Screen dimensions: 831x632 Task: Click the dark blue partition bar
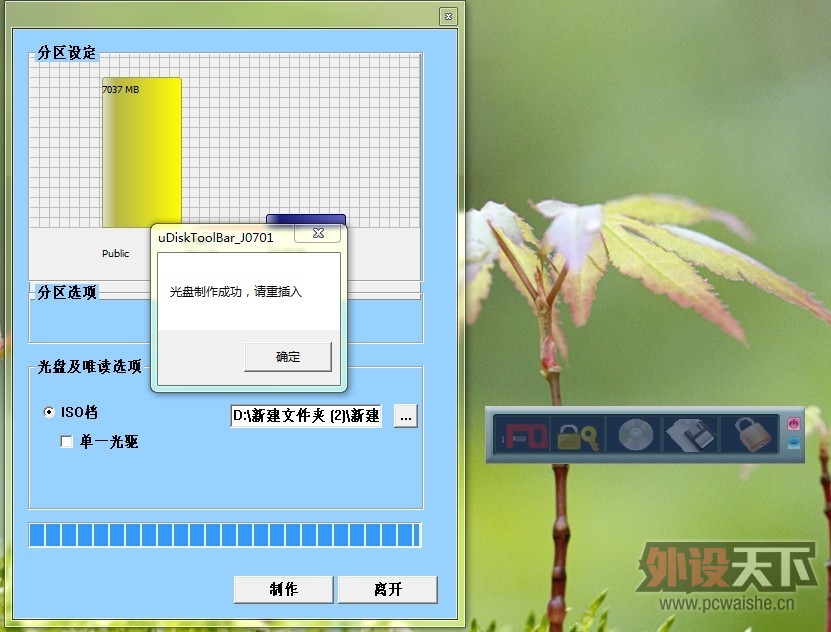(306, 219)
